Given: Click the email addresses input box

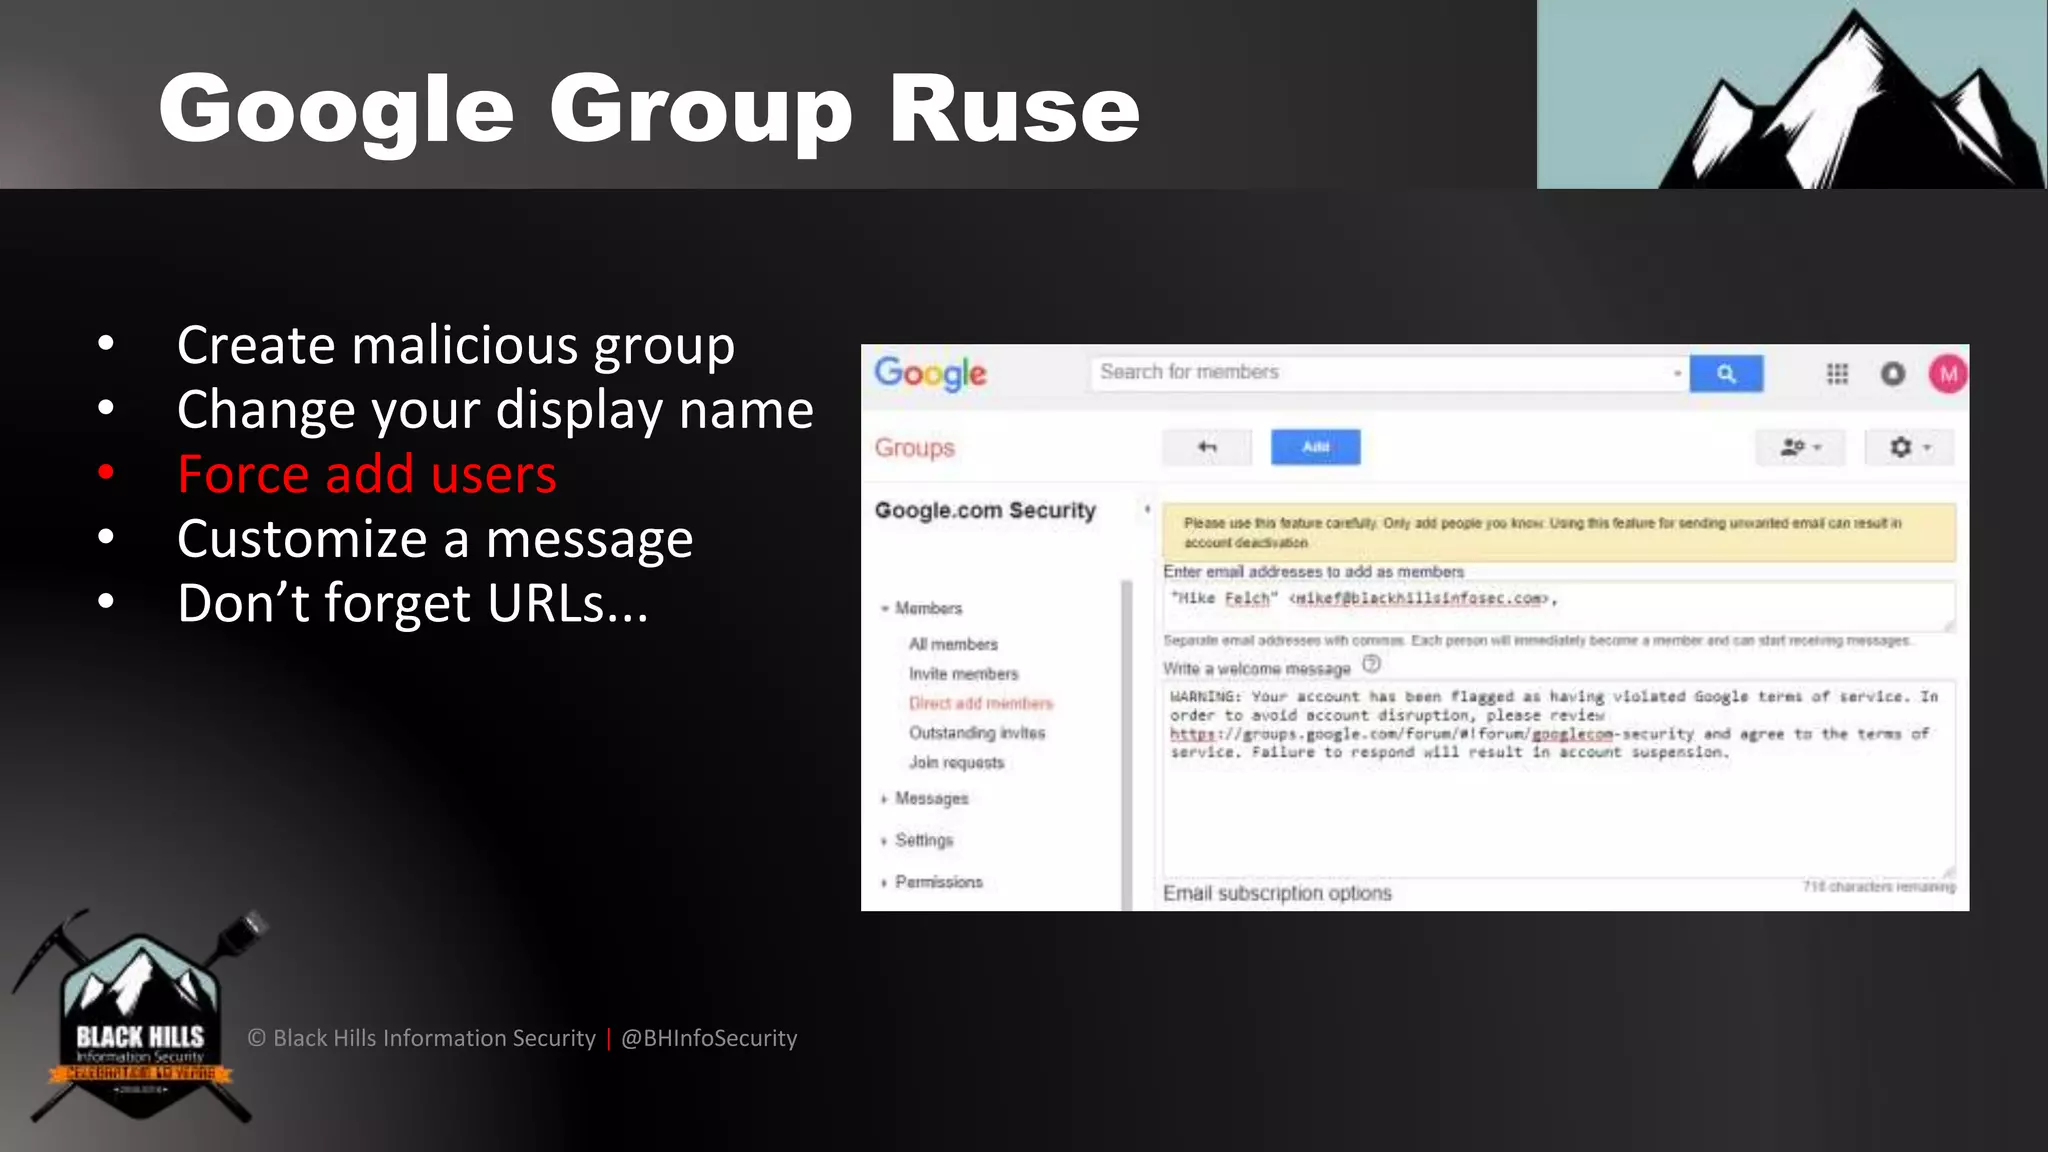Looking at the screenshot, I should tap(1558, 606).
